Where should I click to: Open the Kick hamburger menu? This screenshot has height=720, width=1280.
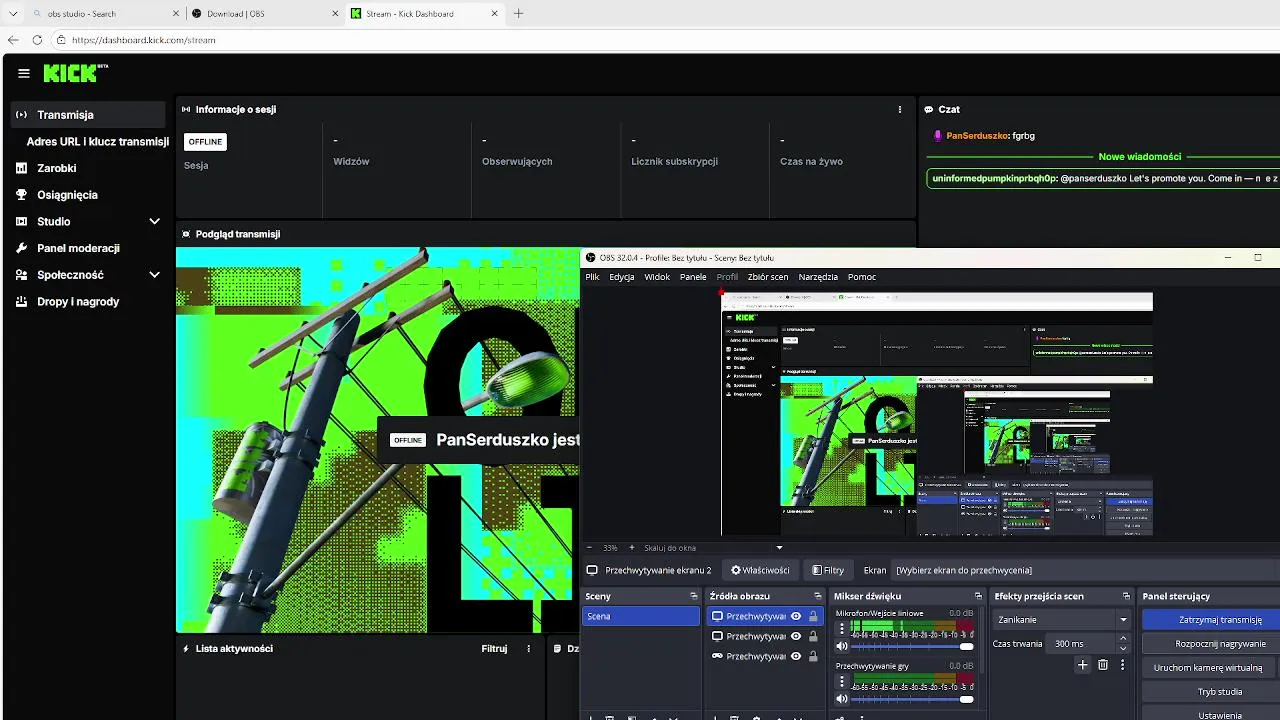24,73
